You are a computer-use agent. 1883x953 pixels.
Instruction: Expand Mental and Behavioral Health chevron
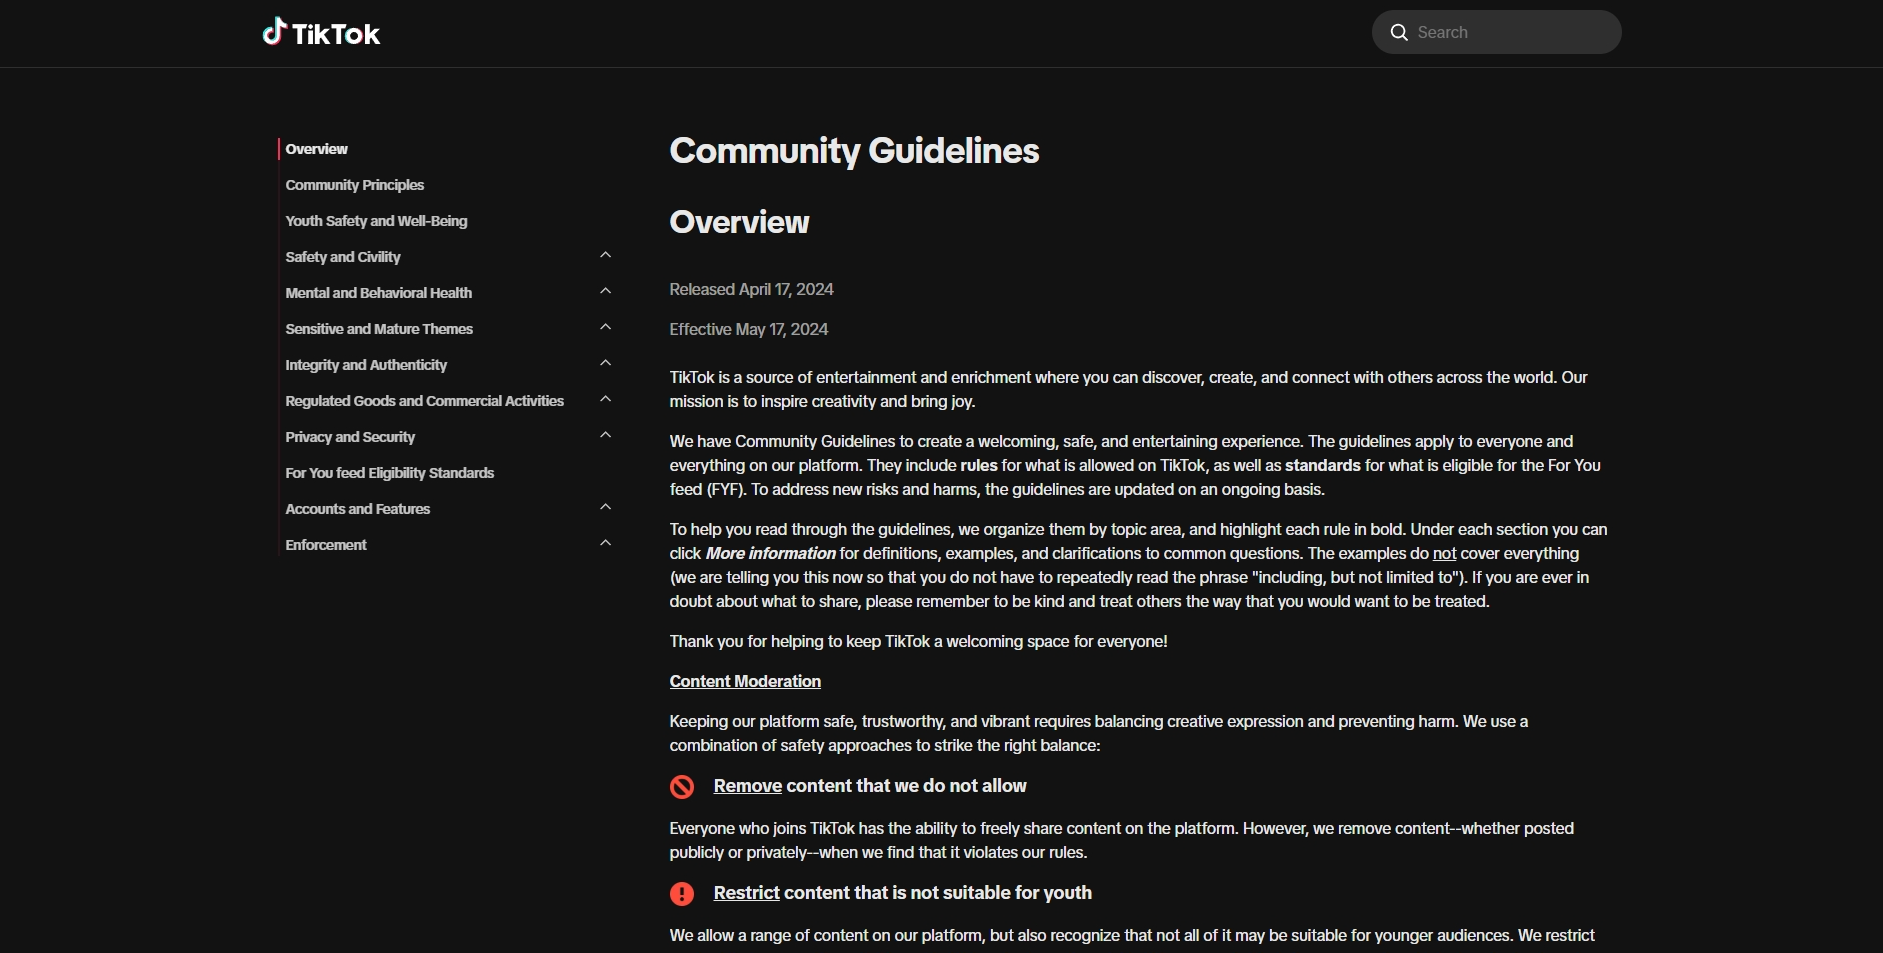605,292
